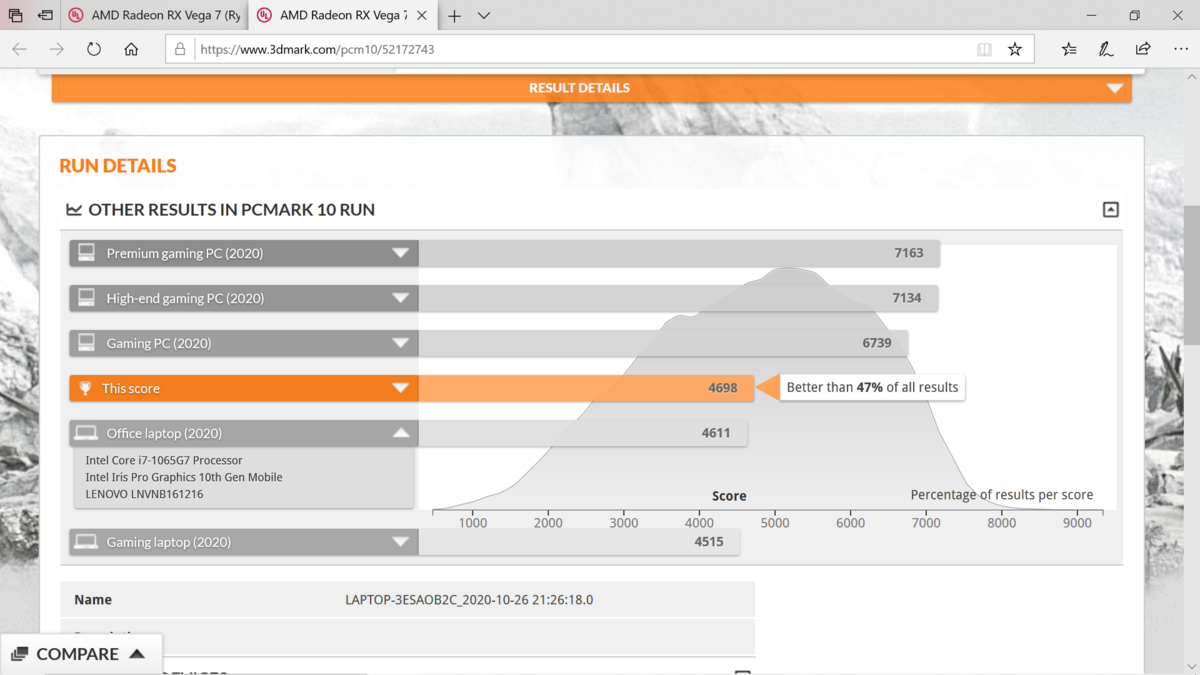Click the Gaming PC (2020) desktop icon
1200x675 pixels.
point(86,343)
